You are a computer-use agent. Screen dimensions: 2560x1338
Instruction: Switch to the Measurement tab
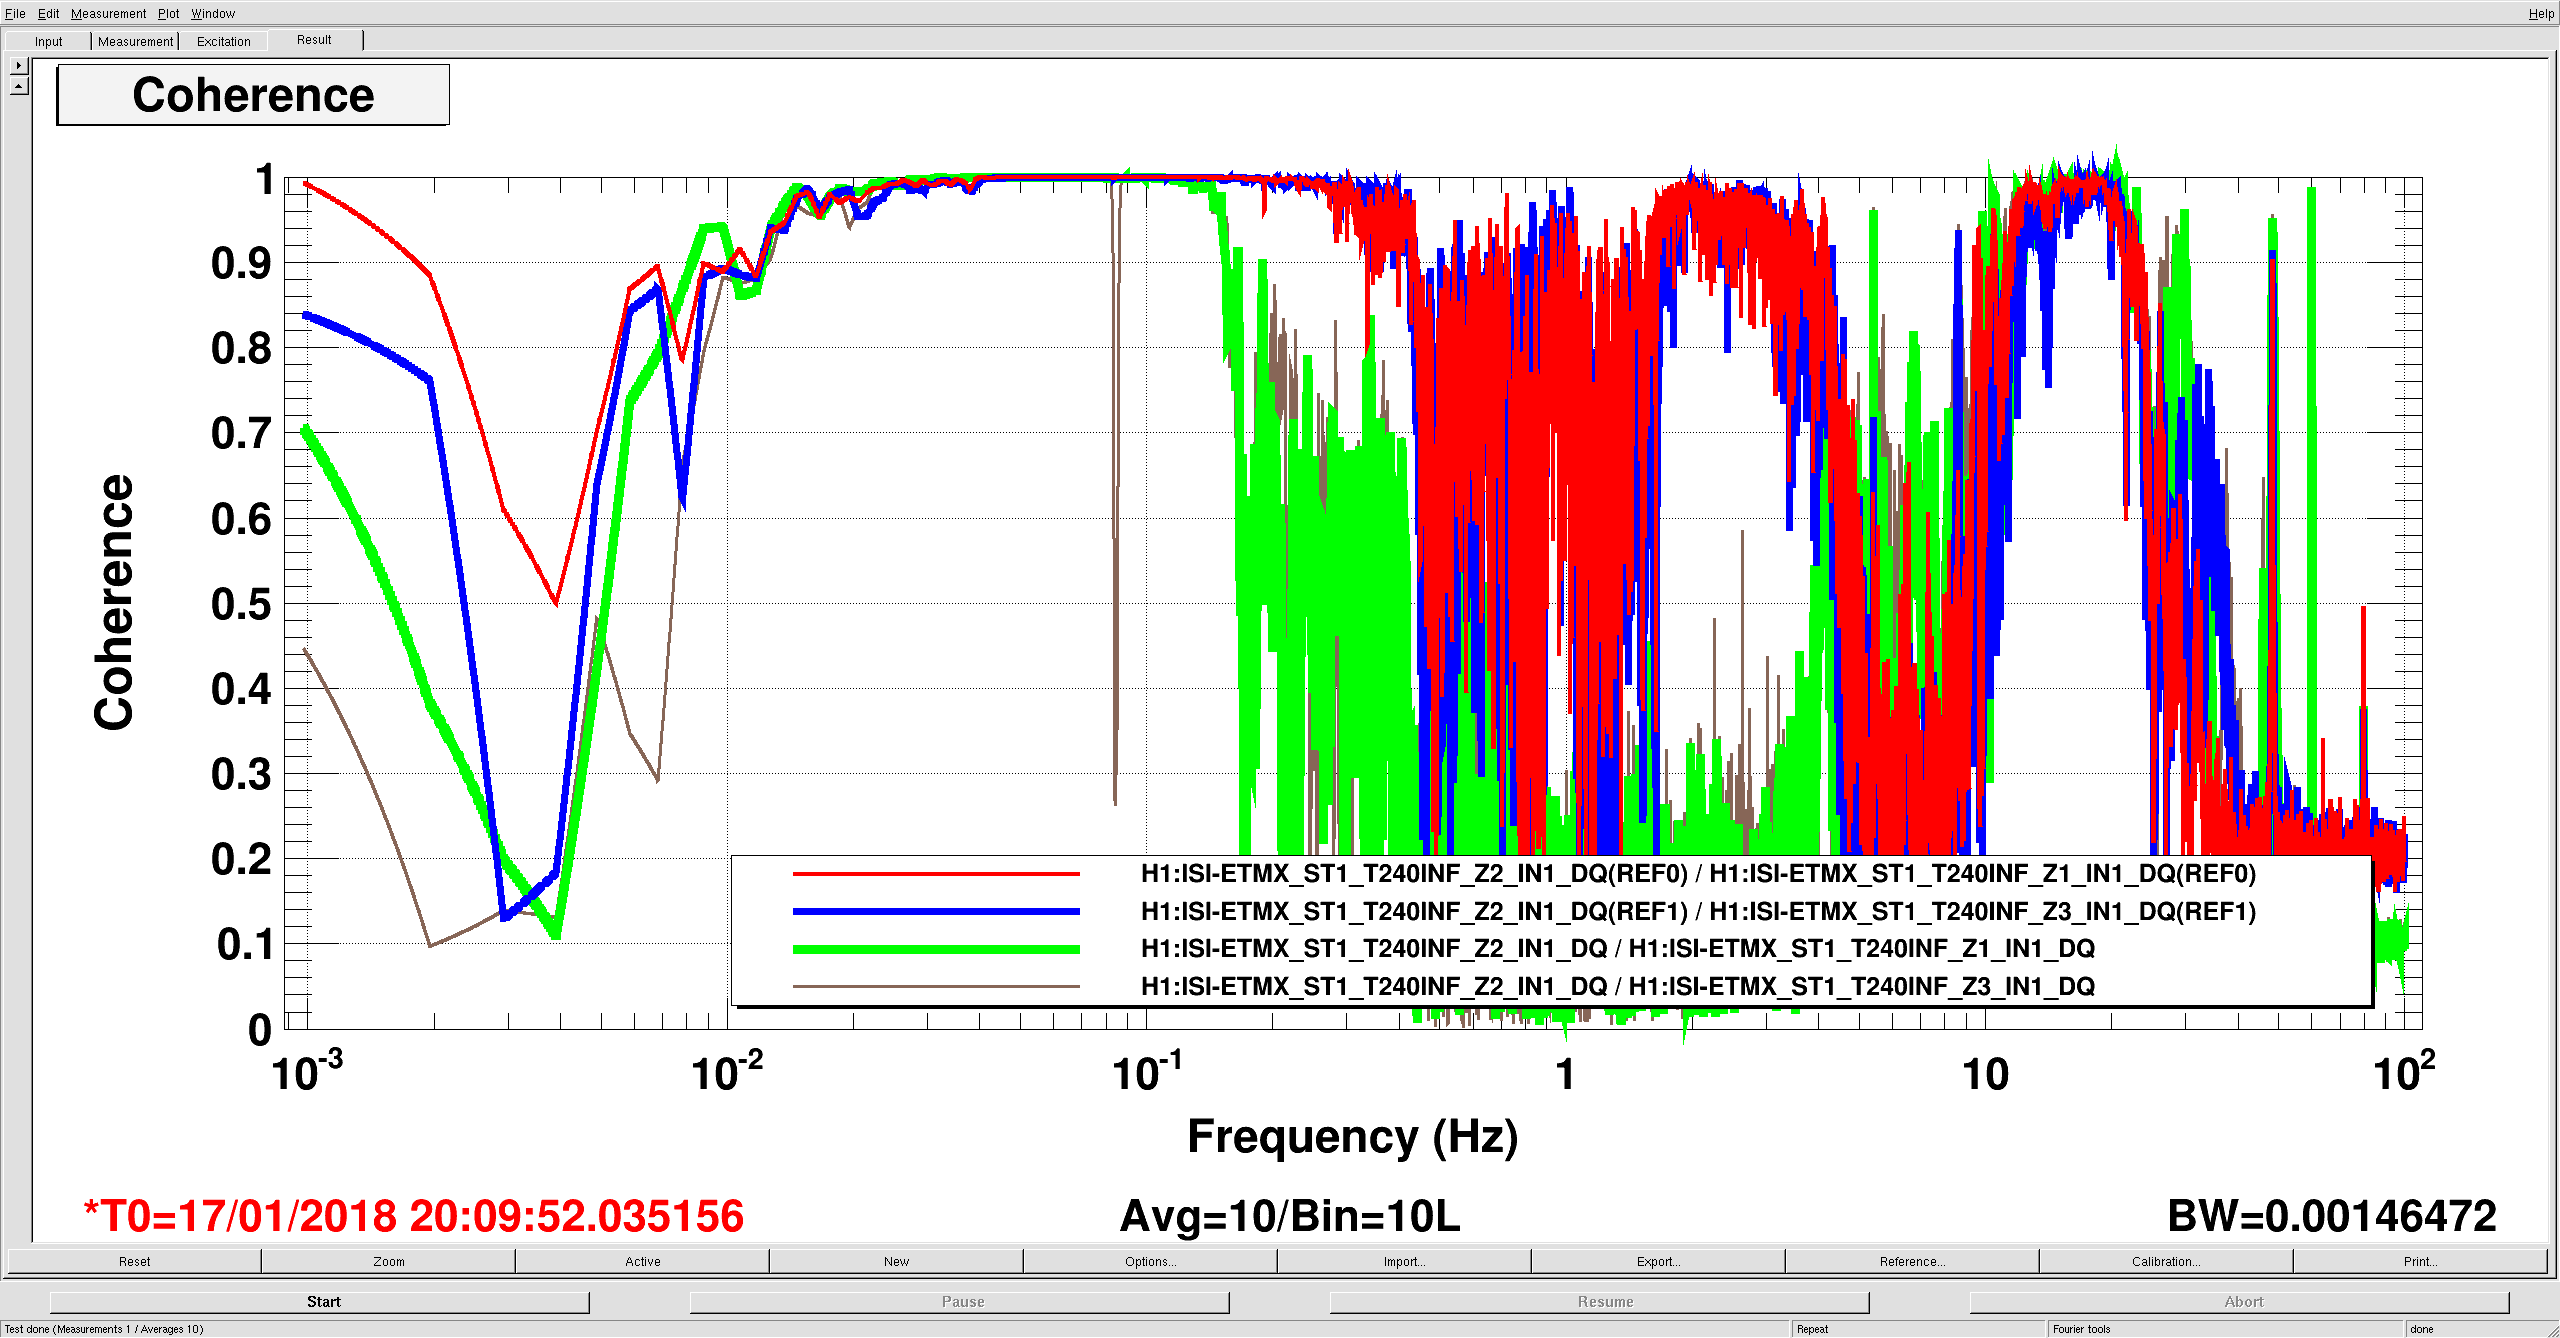click(x=135, y=41)
